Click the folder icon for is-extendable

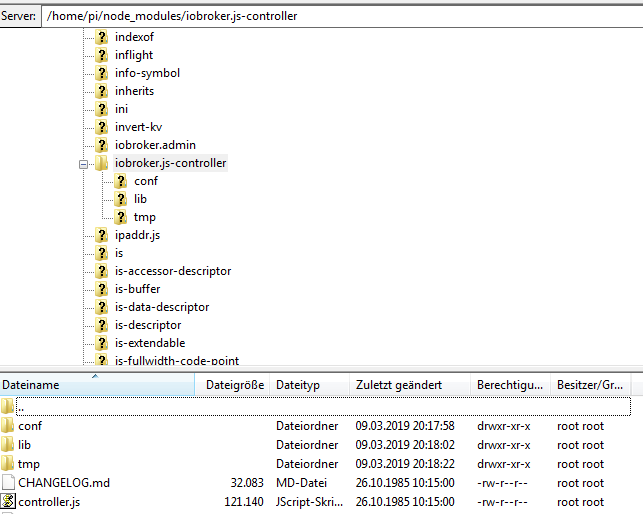tap(101, 344)
